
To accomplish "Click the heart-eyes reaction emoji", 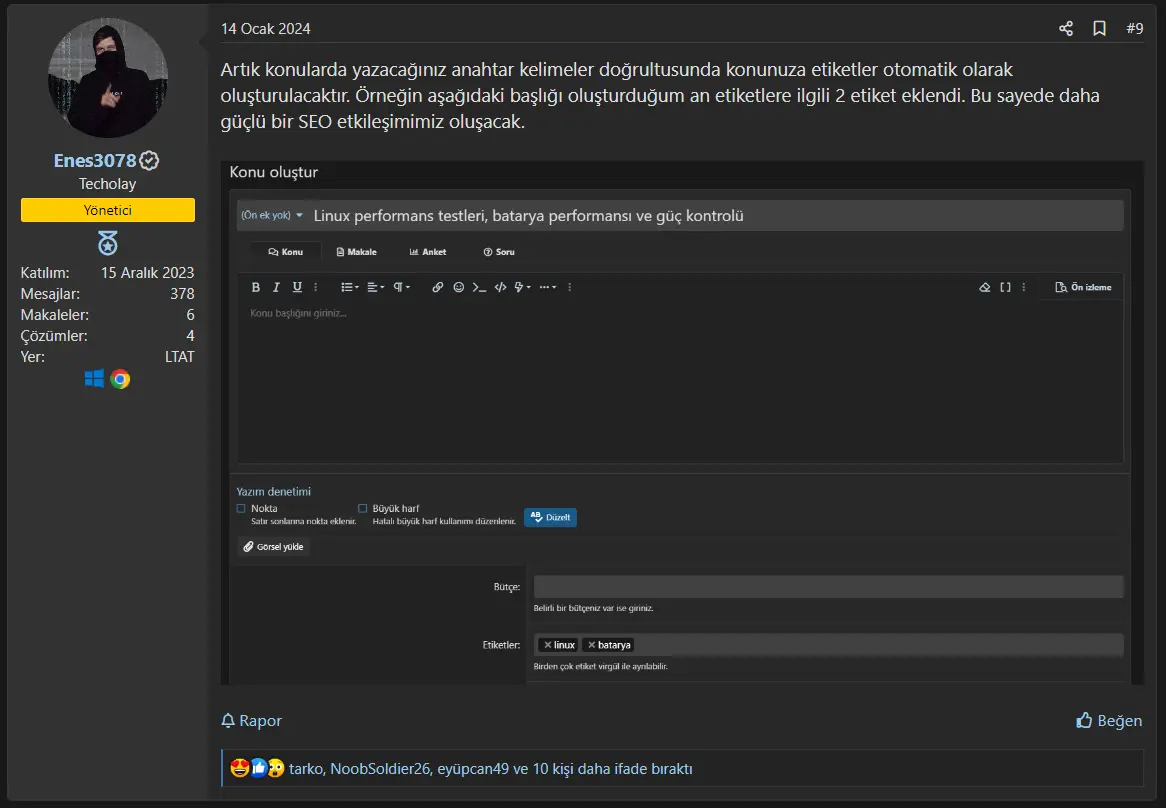I will pyautogui.click(x=239, y=768).
